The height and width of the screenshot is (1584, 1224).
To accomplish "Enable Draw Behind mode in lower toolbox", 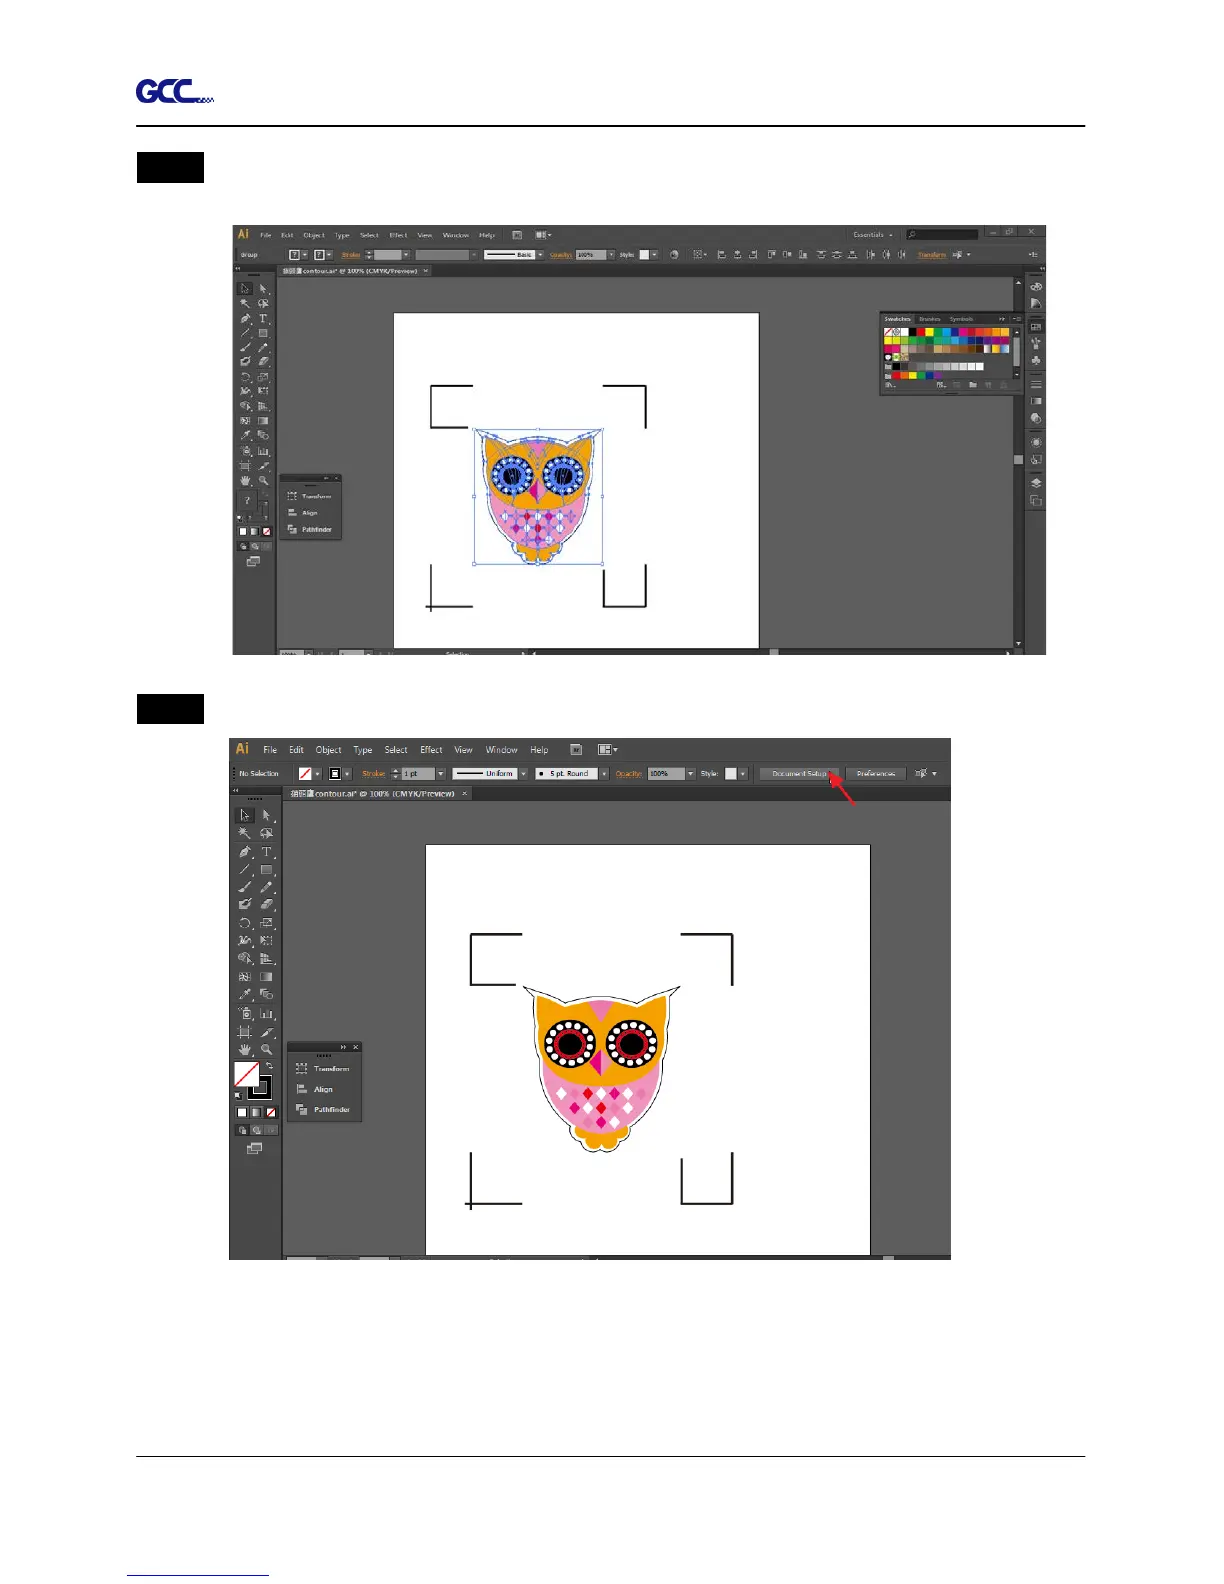I will click(x=255, y=1130).
